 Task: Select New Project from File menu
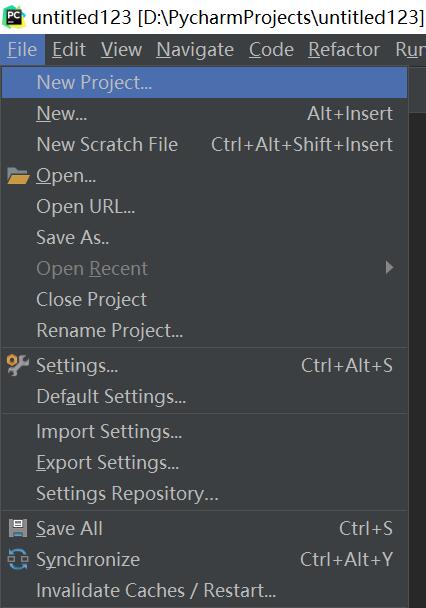204,83
